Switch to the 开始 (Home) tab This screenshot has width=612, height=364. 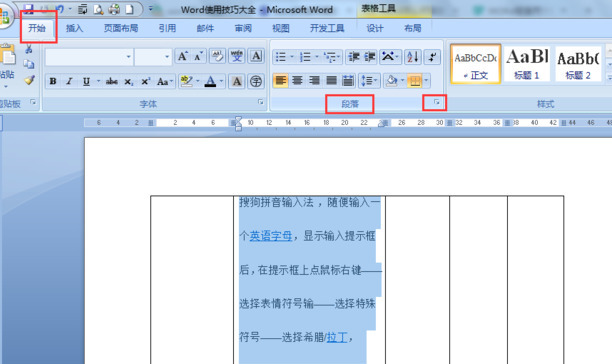click(37, 28)
